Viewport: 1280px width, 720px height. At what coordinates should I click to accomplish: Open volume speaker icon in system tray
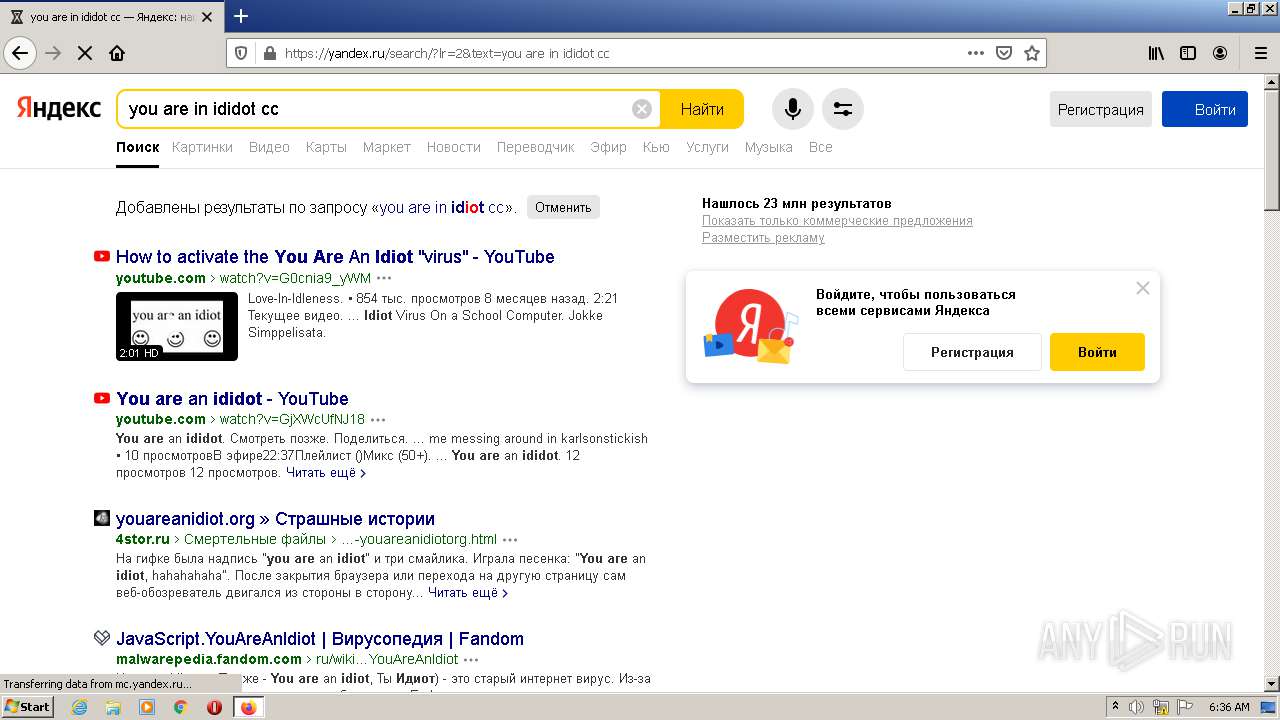pos(1136,707)
